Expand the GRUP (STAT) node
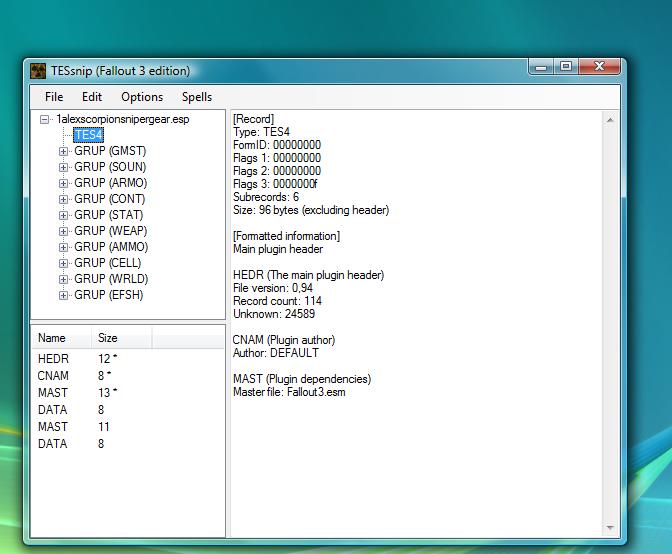Image resolution: width=672 pixels, height=554 pixels. point(63,215)
